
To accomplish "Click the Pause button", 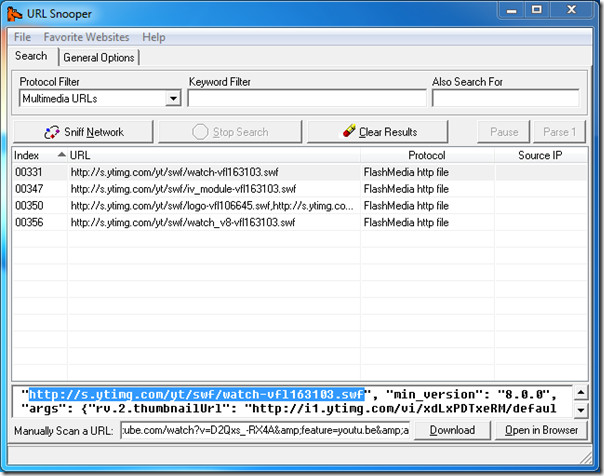I will pos(504,132).
